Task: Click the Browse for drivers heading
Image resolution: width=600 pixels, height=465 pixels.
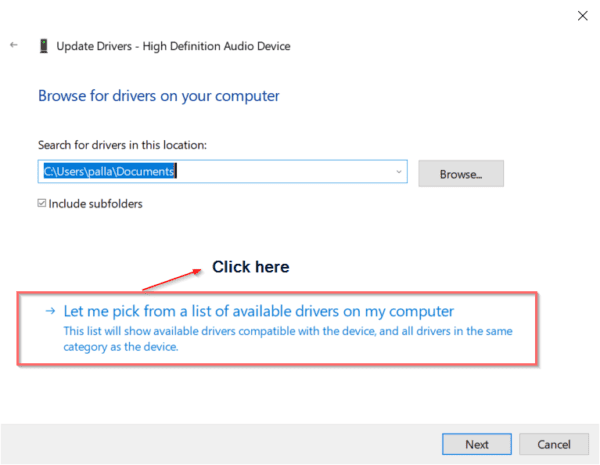Action: (158, 96)
